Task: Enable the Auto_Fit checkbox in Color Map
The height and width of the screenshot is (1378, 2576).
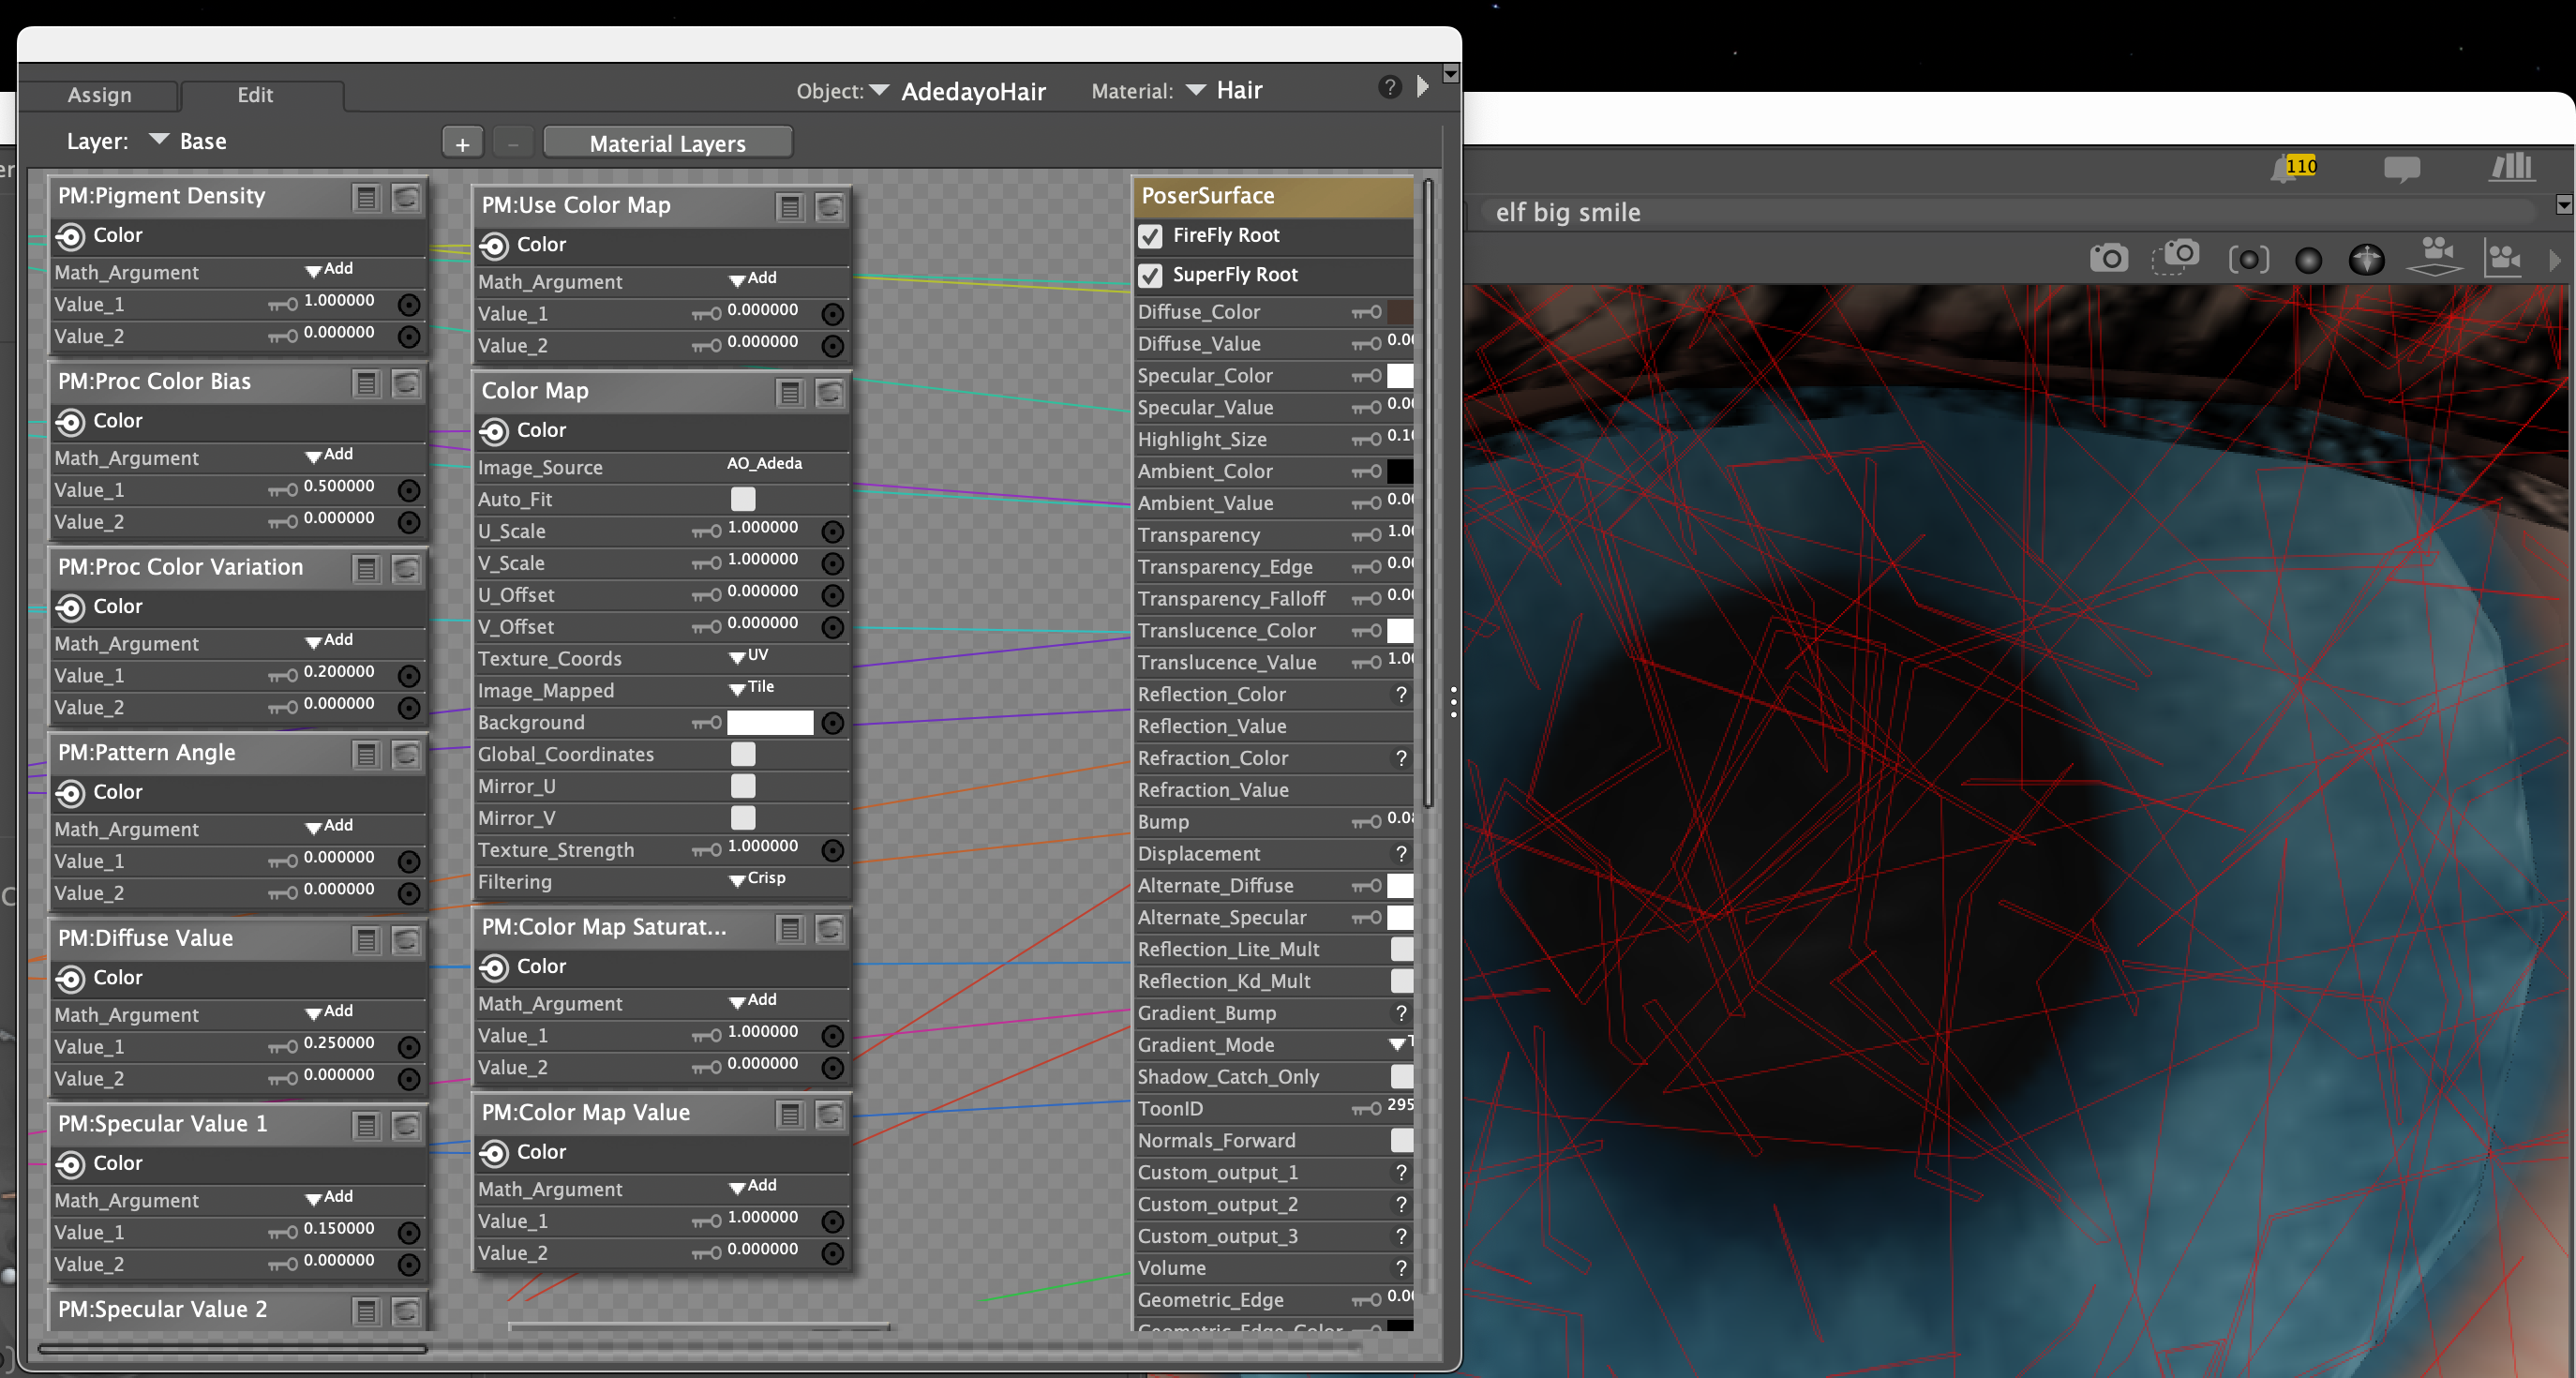Action: 743,498
